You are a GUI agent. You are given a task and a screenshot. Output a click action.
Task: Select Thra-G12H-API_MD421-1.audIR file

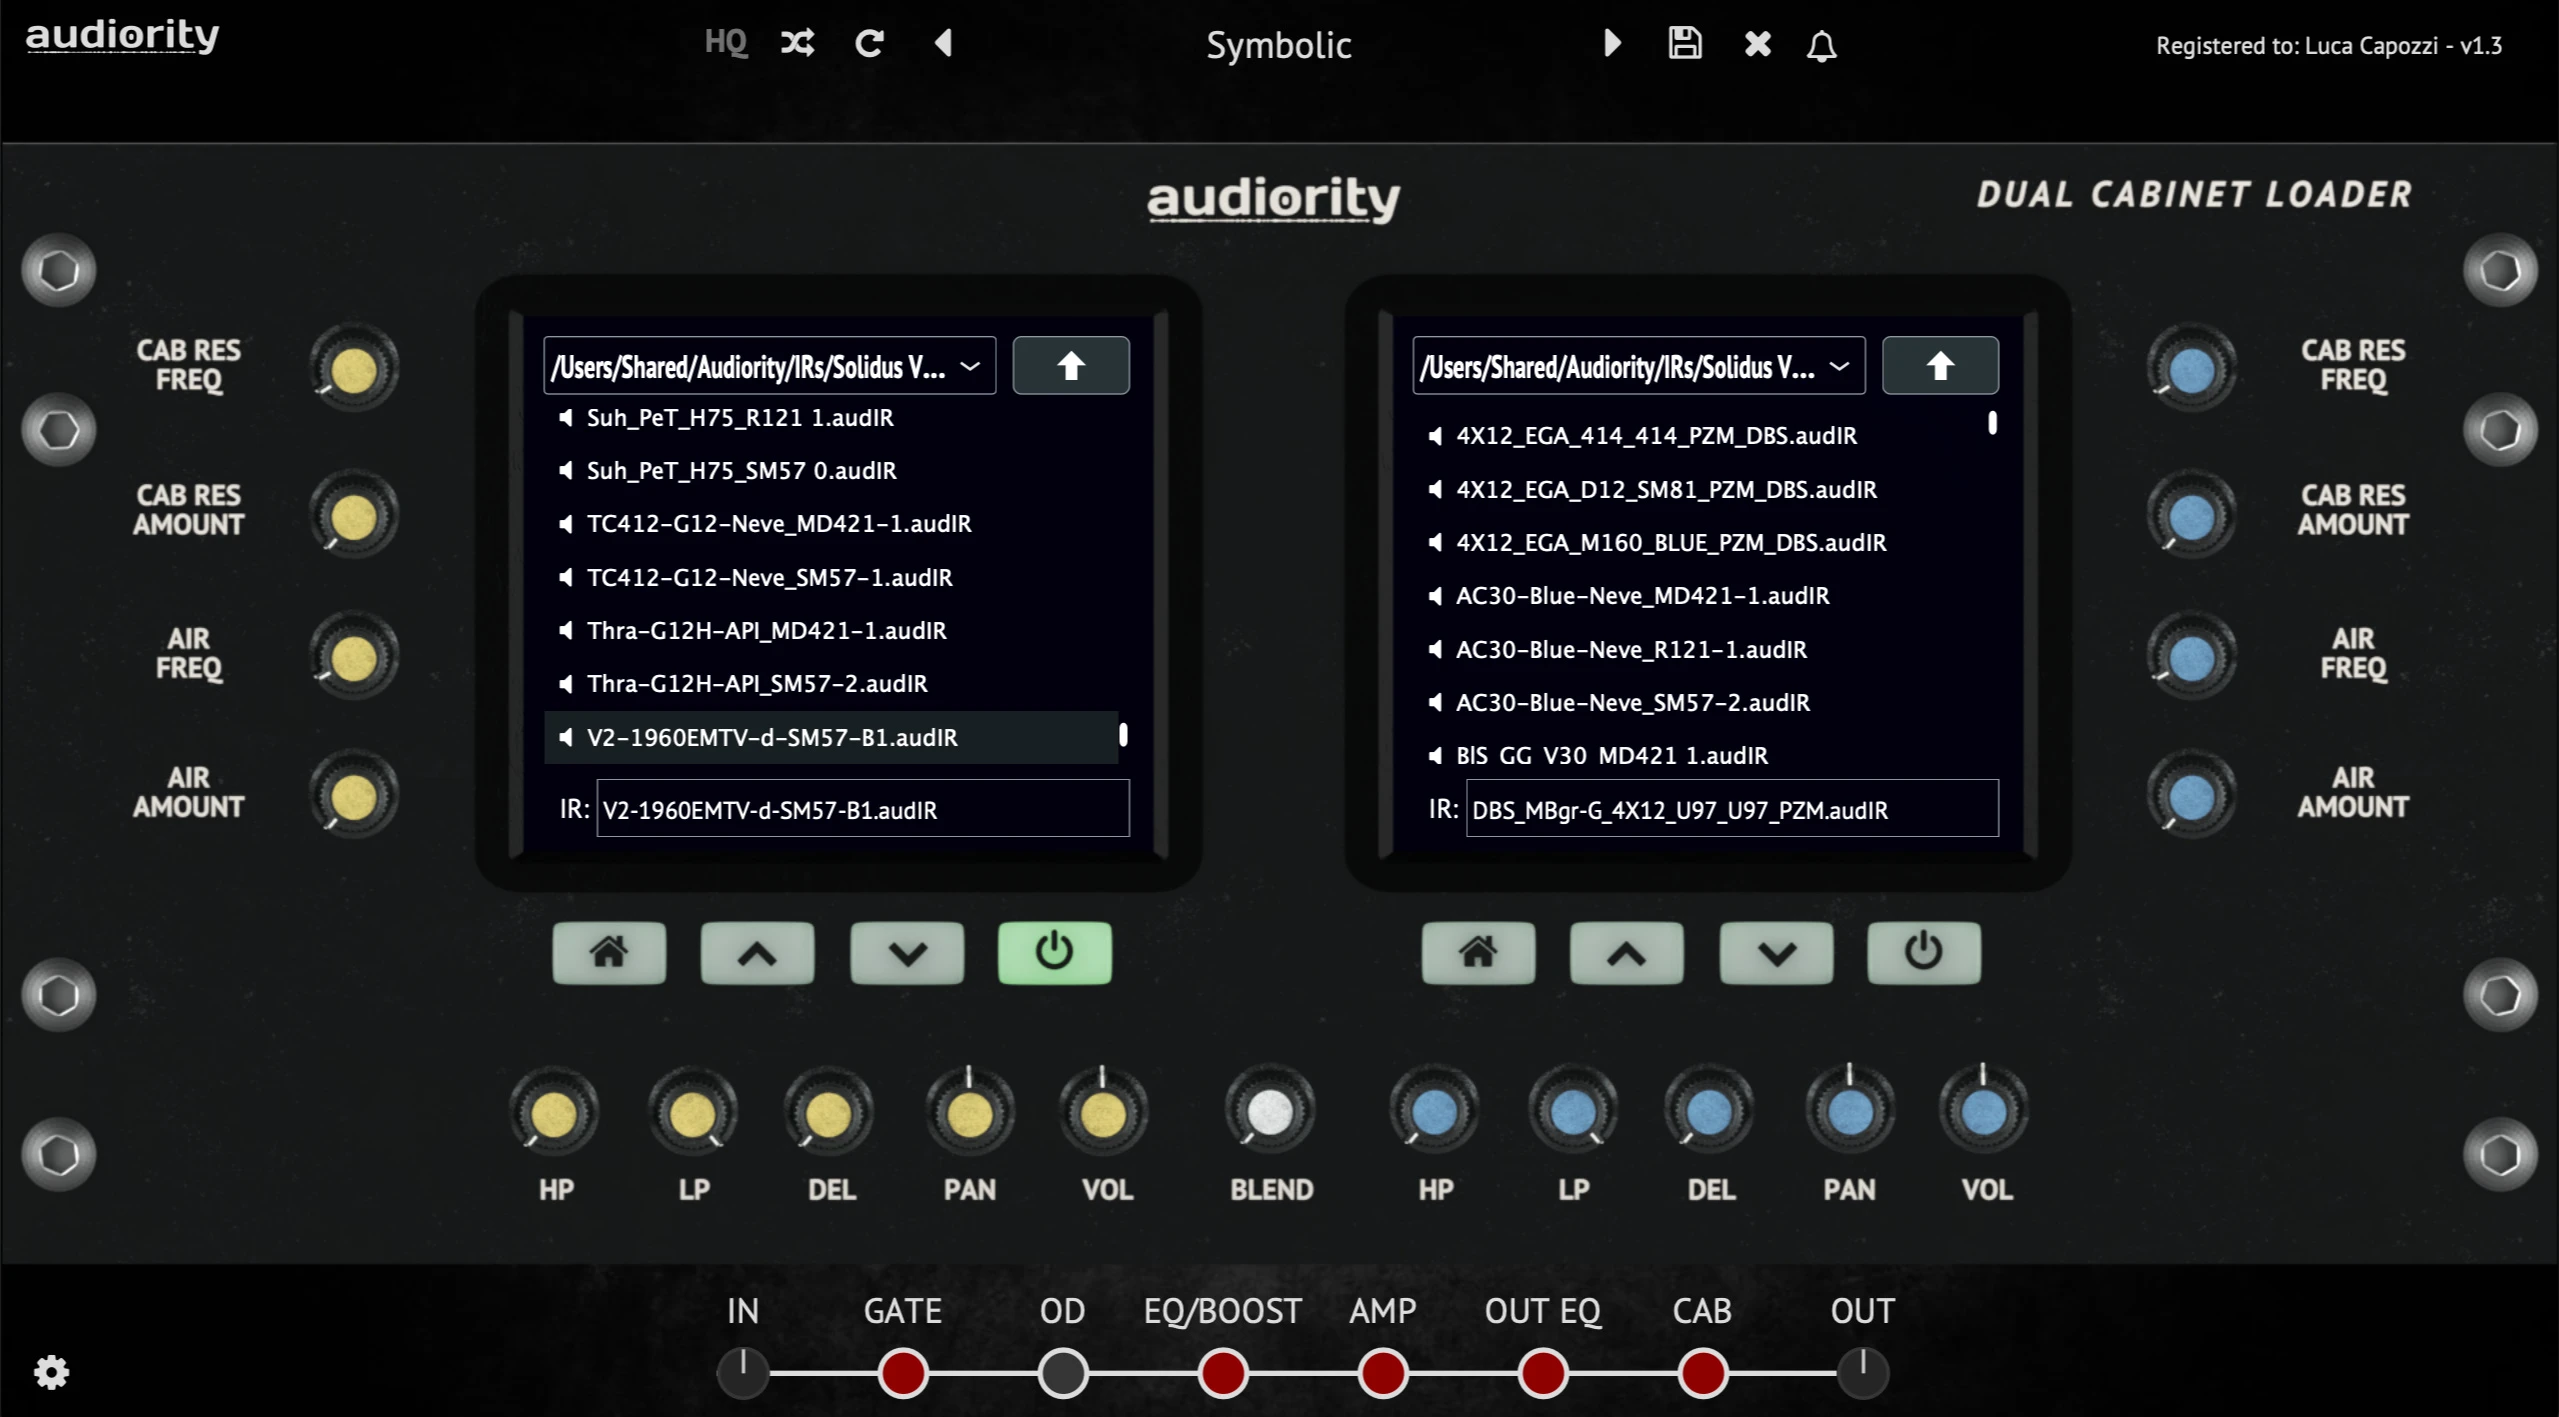coord(830,631)
